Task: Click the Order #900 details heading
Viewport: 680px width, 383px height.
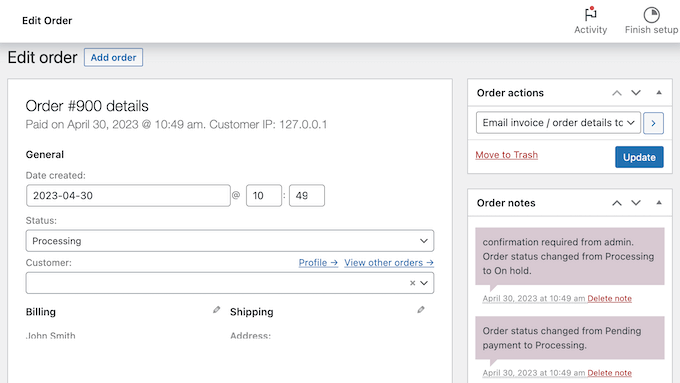Action: pyautogui.click(x=87, y=106)
